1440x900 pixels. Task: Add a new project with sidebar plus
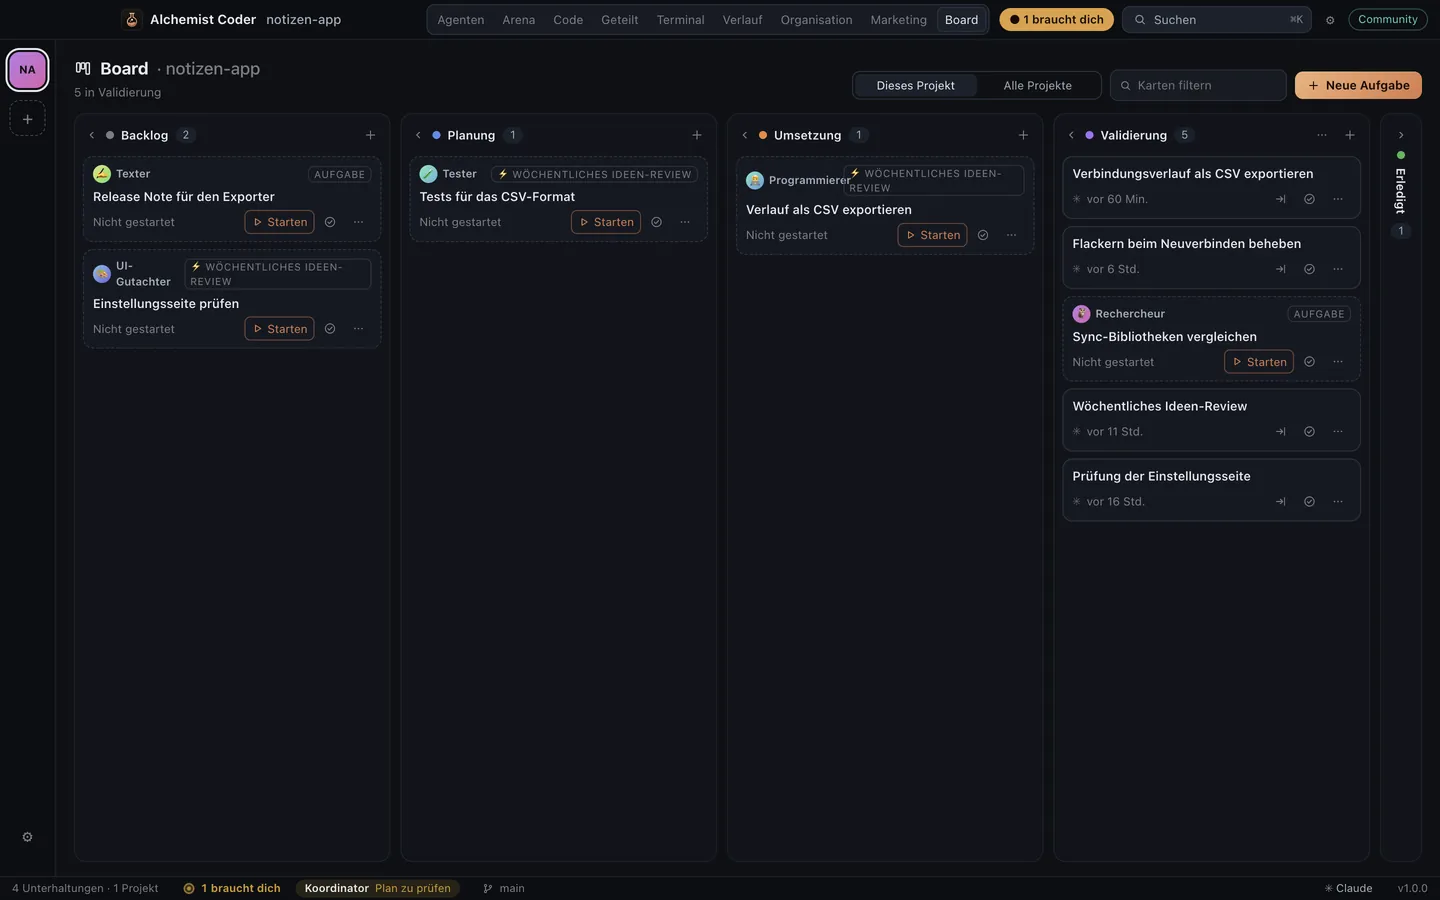point(27,119)
